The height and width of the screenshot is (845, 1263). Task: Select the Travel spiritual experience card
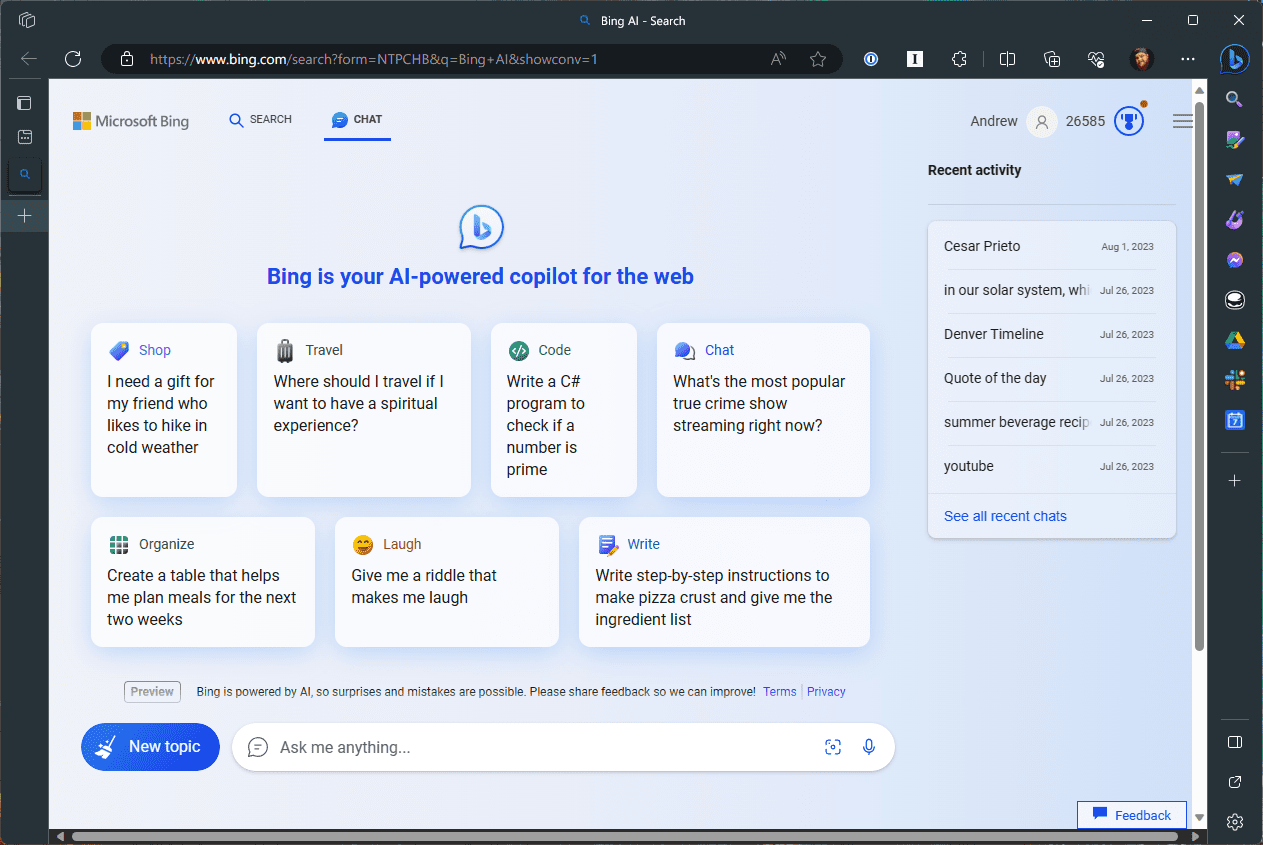364,410
